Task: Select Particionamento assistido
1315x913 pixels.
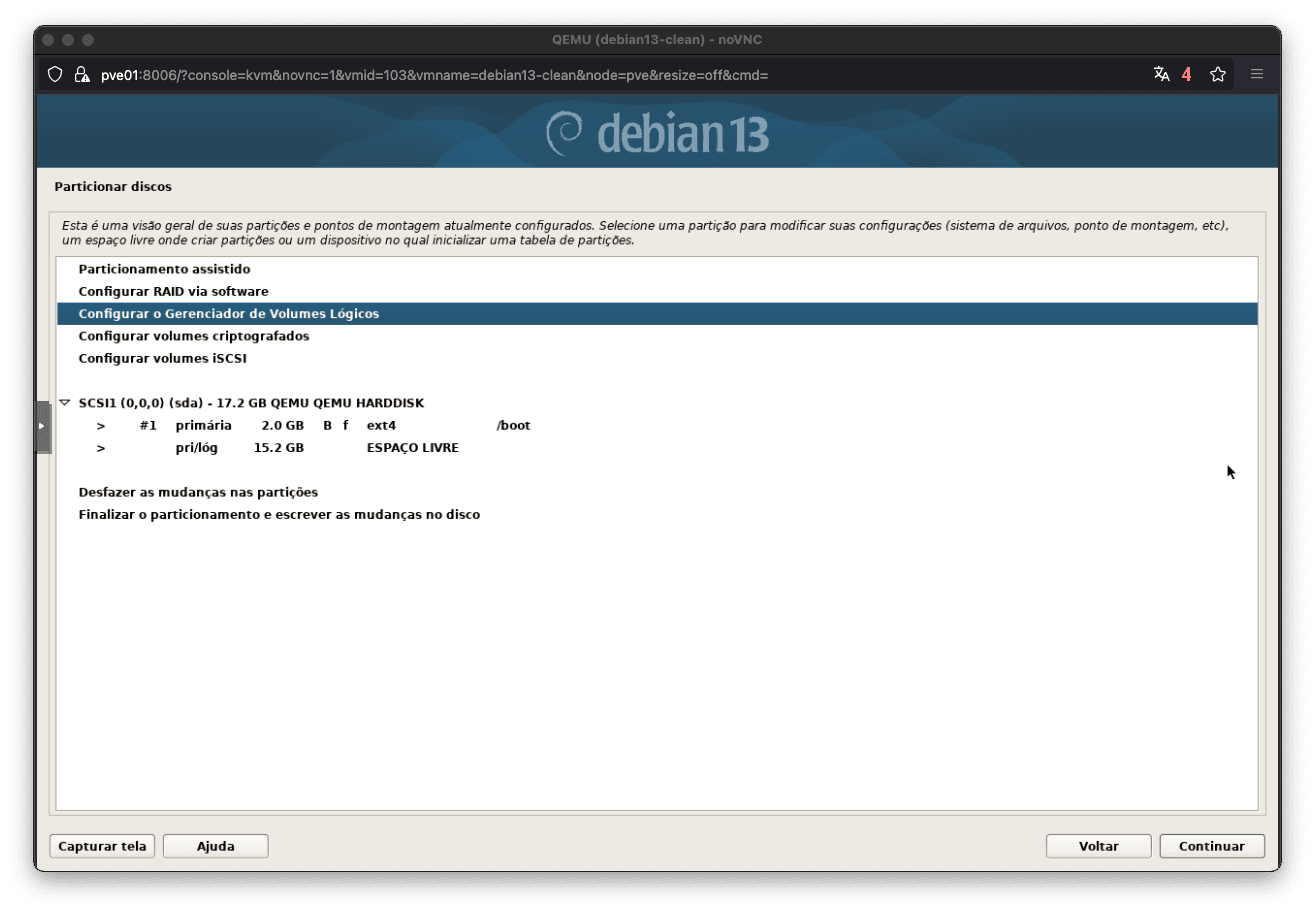Action: coord(657,269)
